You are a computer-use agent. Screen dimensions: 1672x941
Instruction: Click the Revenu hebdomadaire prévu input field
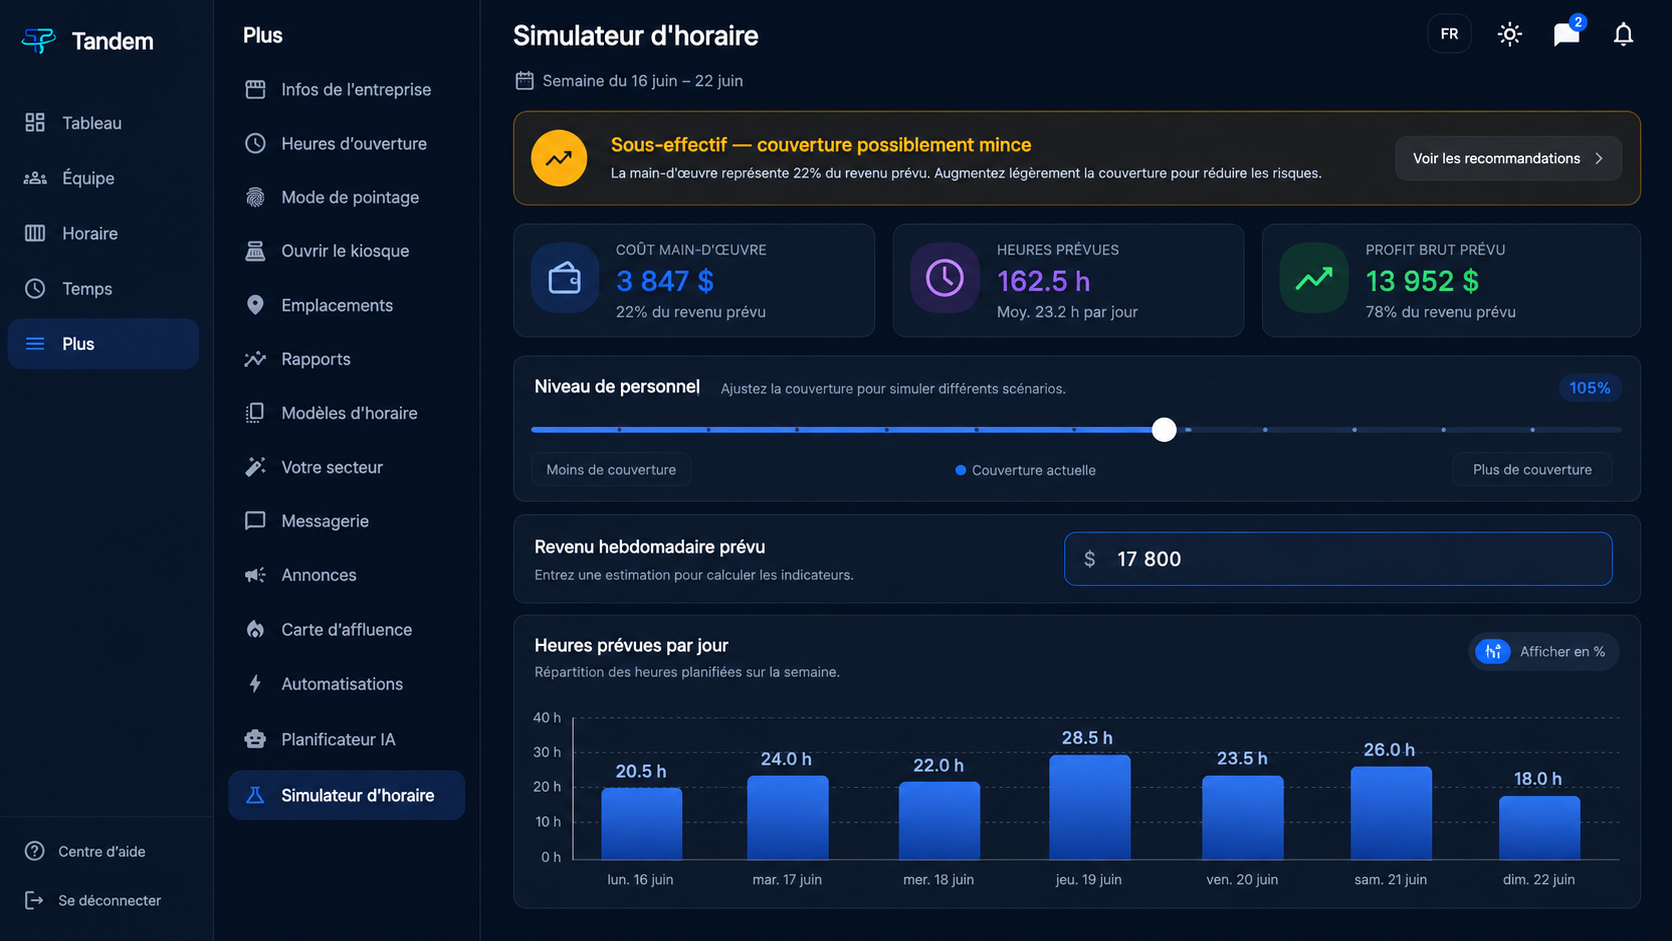point(1338,559)
